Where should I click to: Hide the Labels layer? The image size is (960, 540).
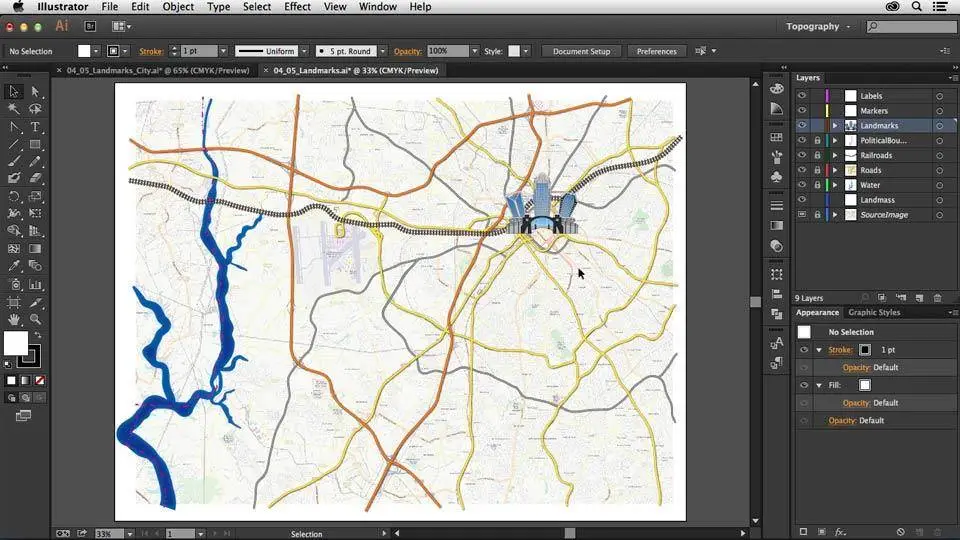coord(802,96)
